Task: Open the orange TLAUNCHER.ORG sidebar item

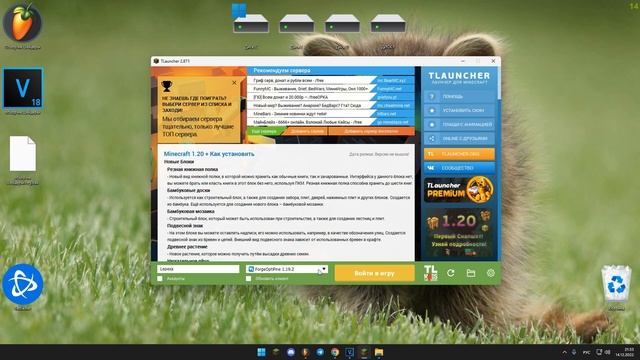Action: [459, 154]
